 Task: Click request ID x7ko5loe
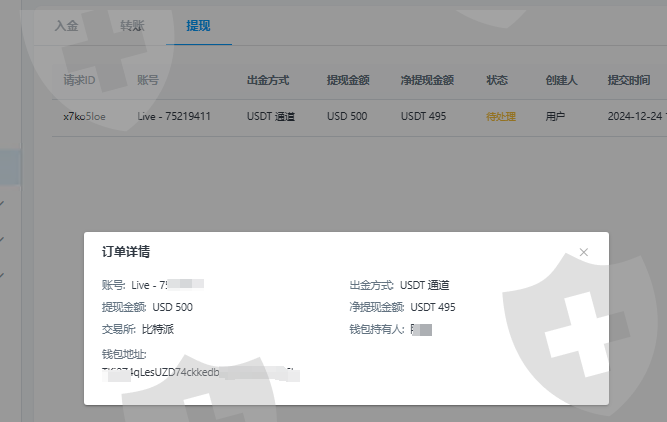point(84,116)
